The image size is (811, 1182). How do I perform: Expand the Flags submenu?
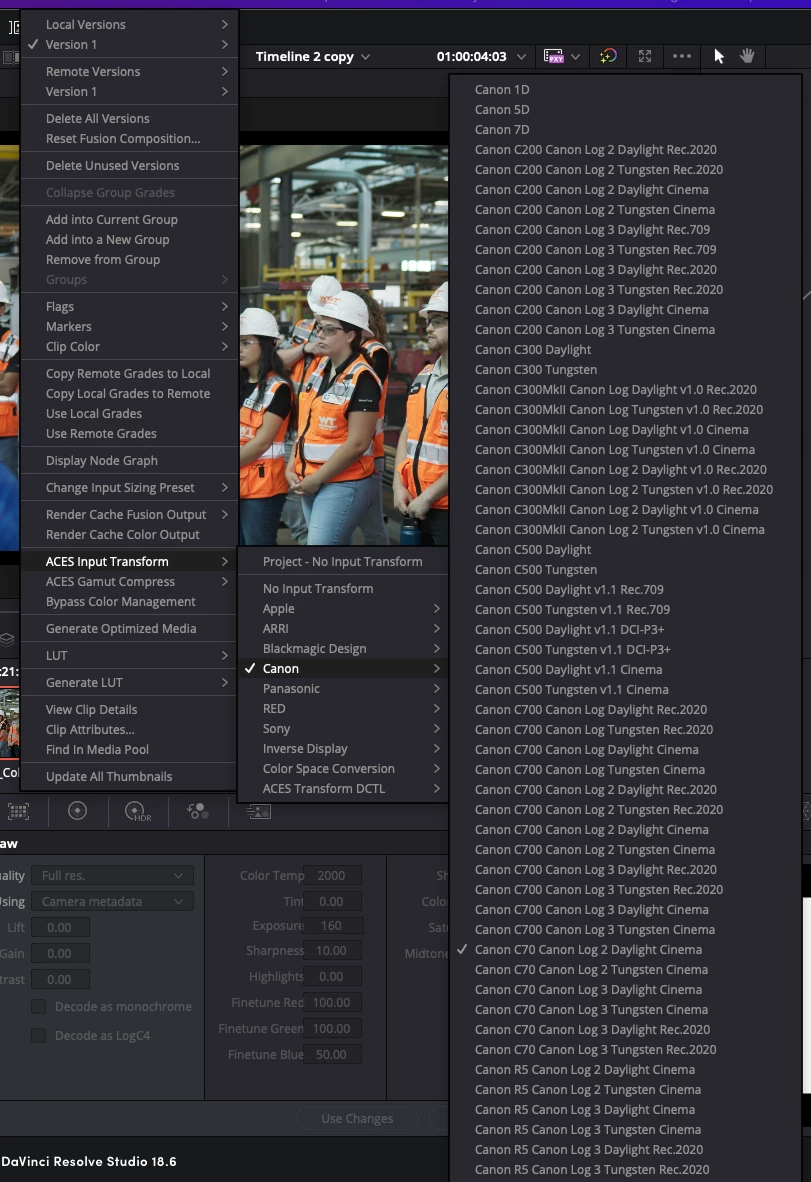(x=130, y=307)
